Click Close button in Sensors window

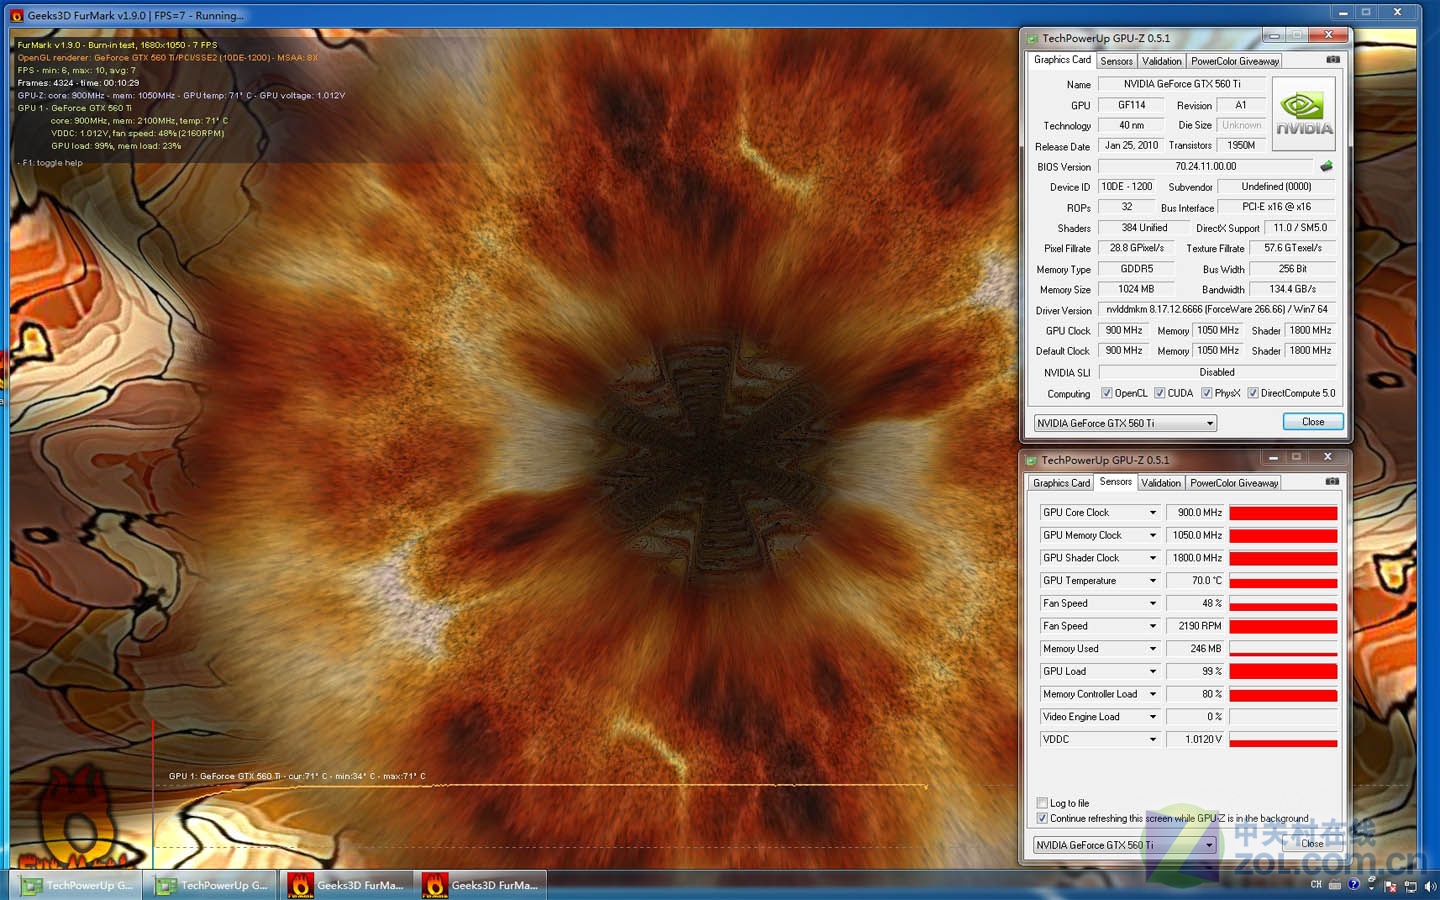(x=1312, y=844)
